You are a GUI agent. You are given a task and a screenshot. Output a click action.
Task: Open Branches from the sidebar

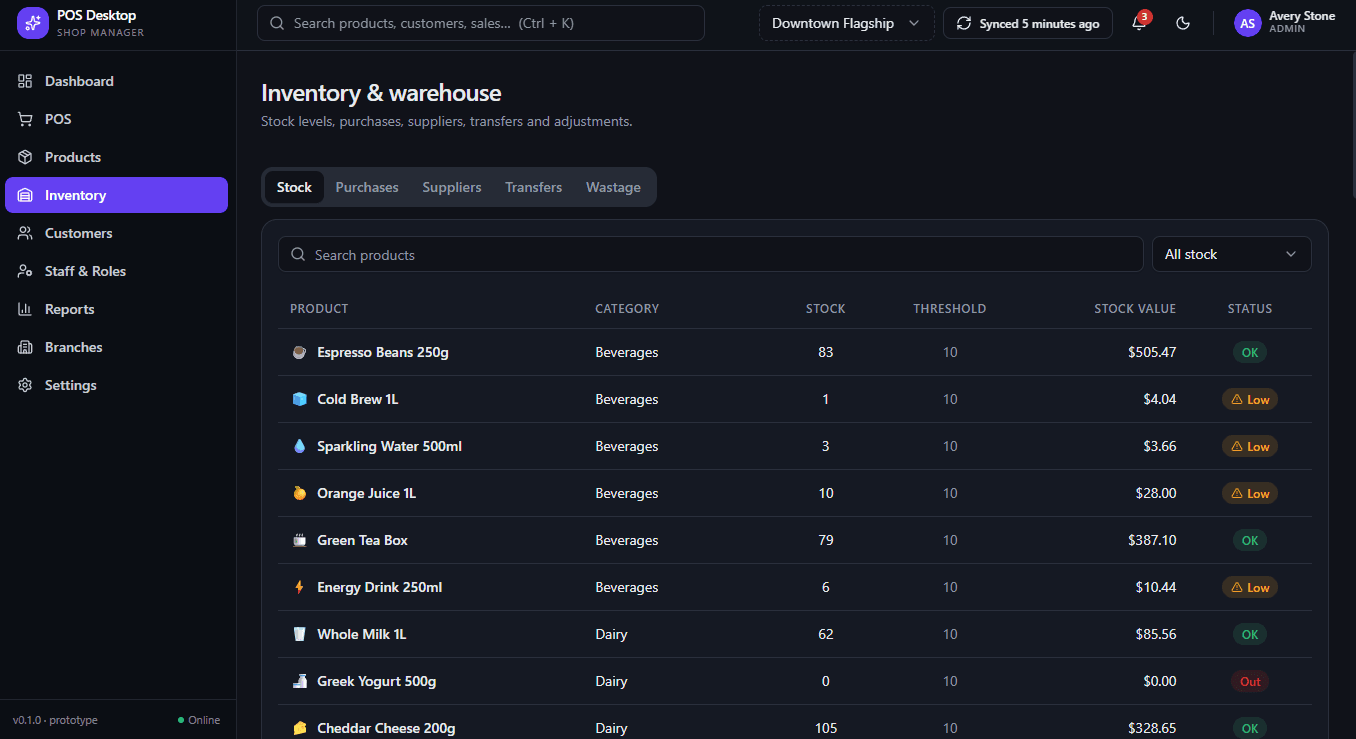(116, 347)
